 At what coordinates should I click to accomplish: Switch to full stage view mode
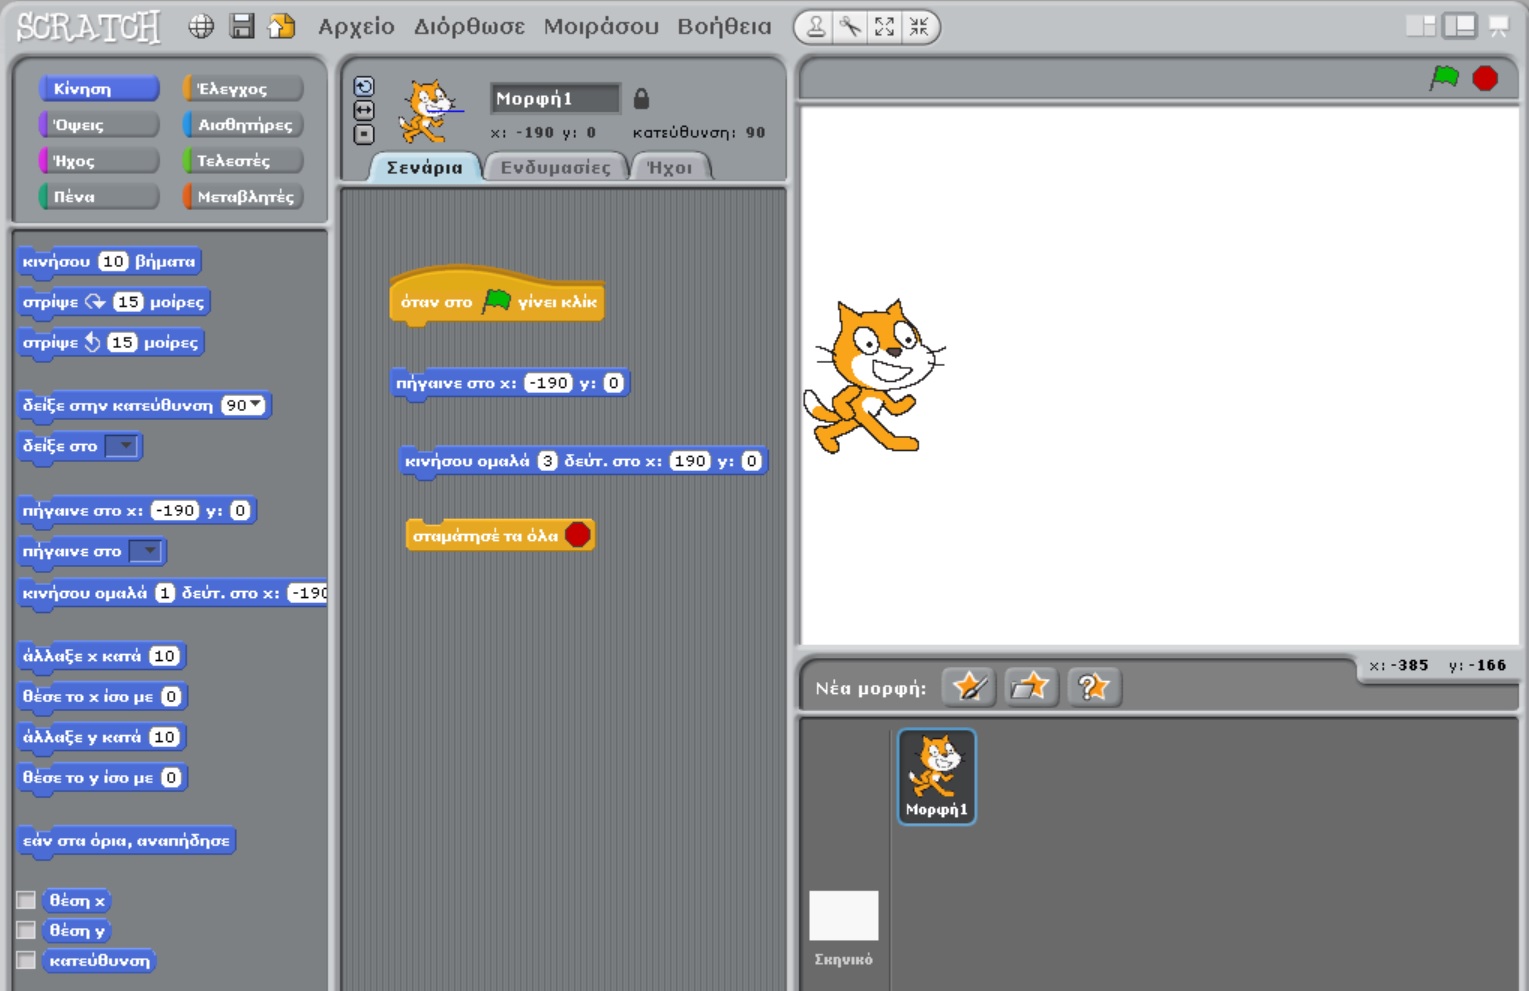[x=1460, y=26]
